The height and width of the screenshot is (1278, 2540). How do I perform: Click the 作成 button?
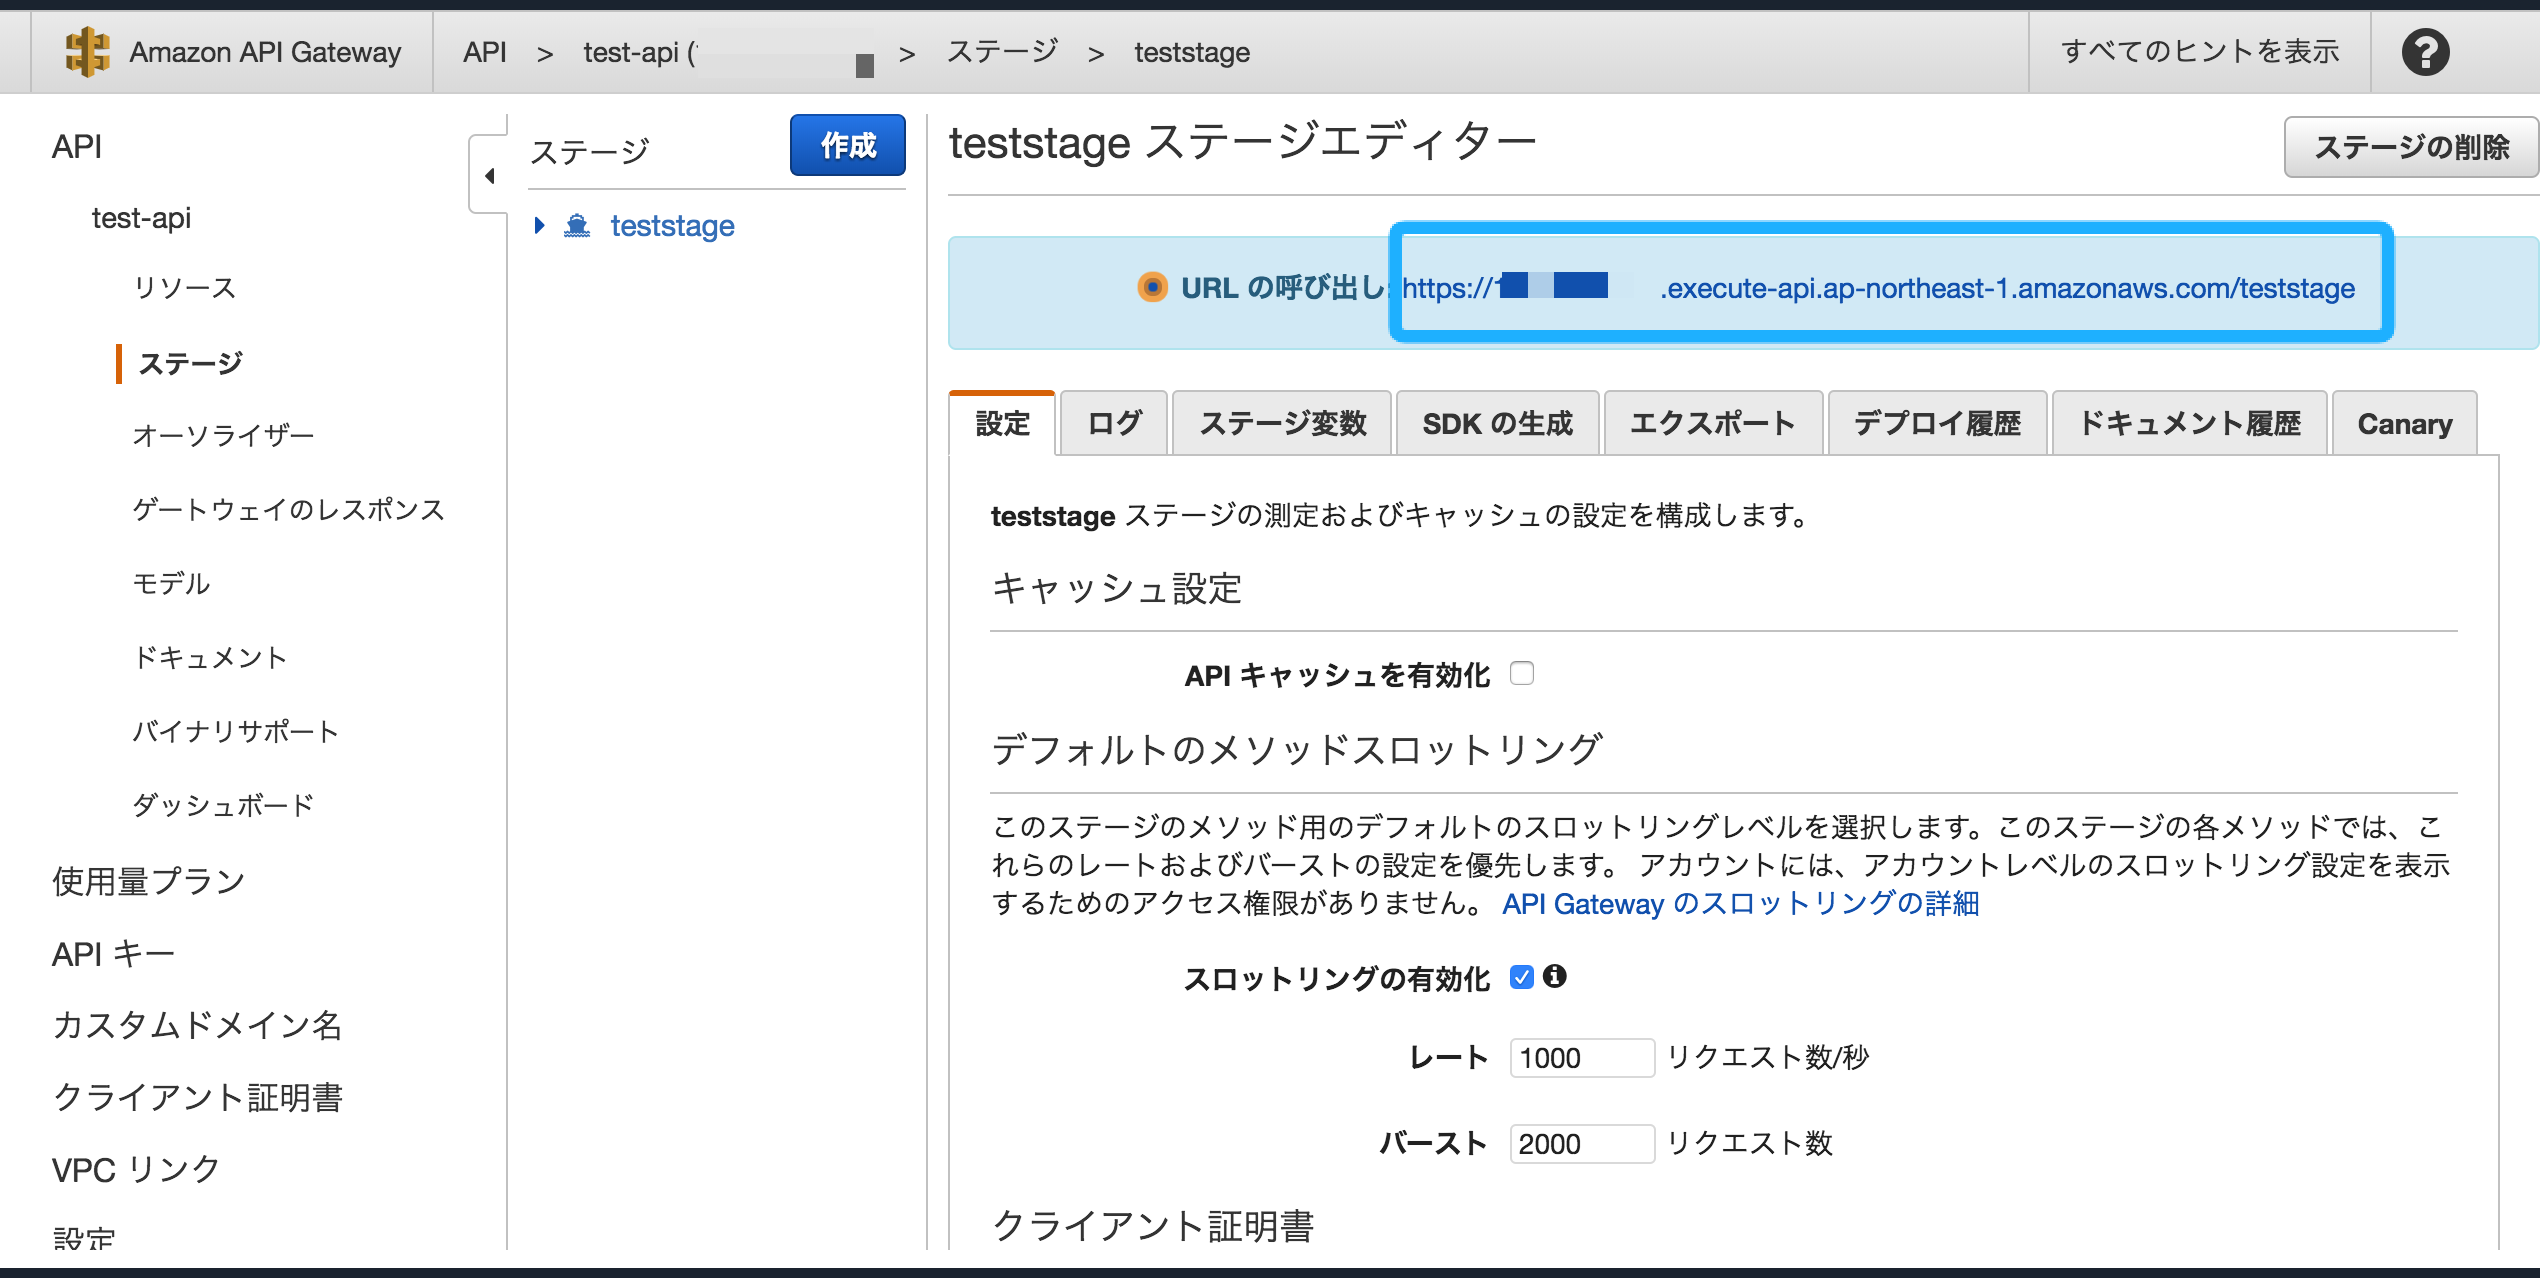(847, 146)
